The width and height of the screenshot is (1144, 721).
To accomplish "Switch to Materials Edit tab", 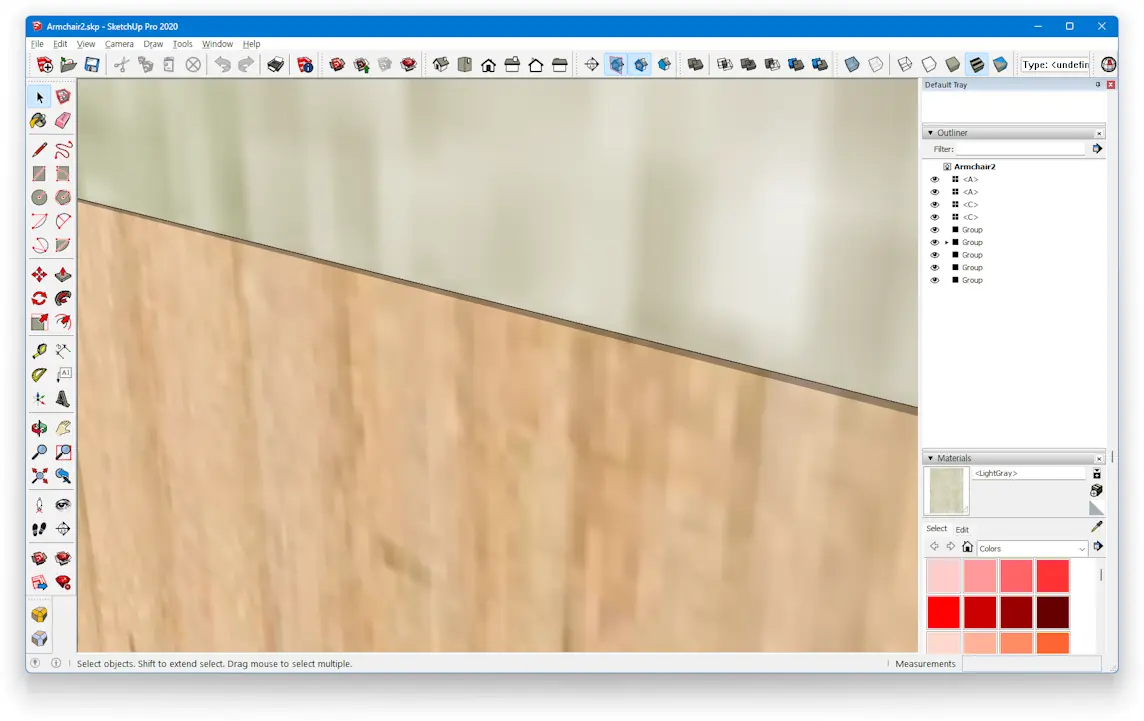I will coord(962,530).
